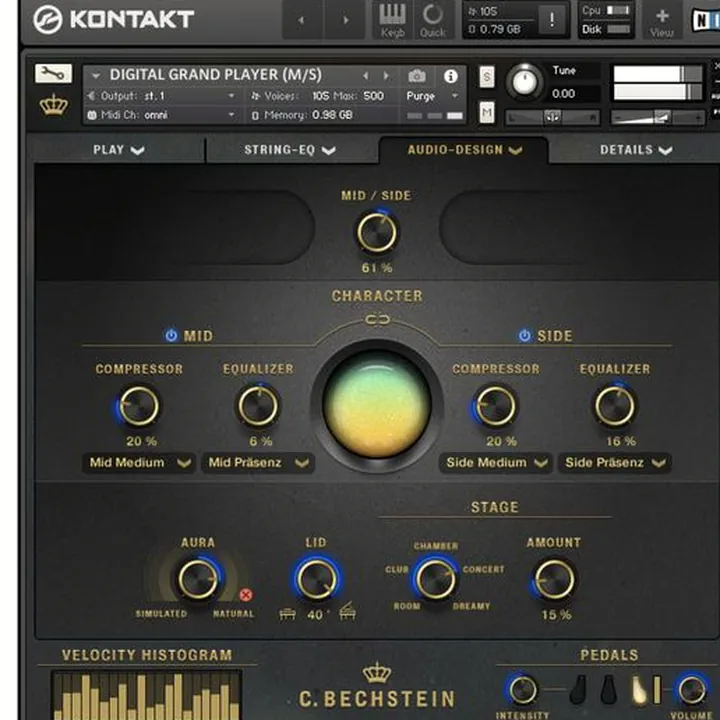Image resolution: width=720 pixels, height=720 pixels.
Task: Click the pedal Volume knob
Action: [x=692, y=690]
